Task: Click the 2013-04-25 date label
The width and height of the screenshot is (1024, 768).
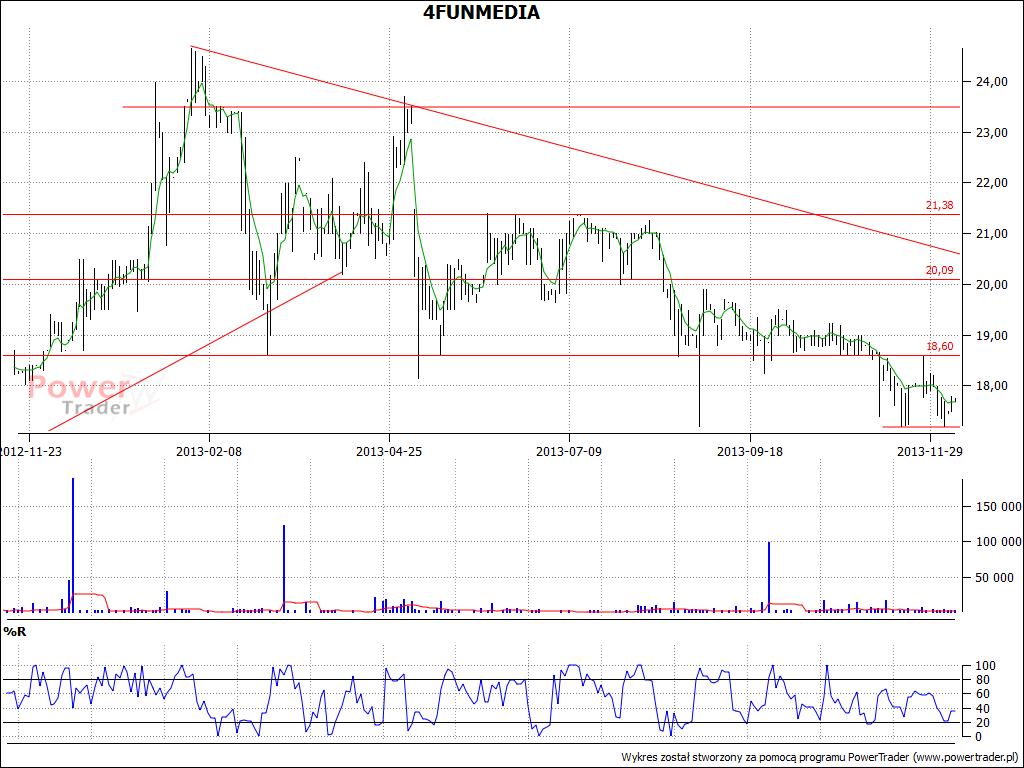Action: (x=389, y=451)
